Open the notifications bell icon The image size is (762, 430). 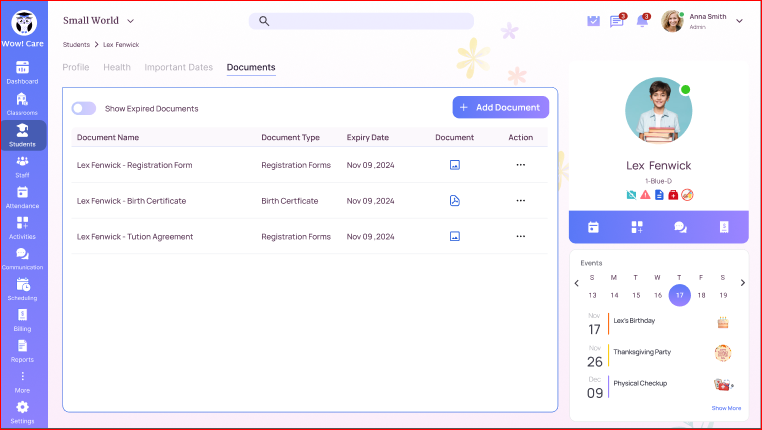(x=642, y=21)
